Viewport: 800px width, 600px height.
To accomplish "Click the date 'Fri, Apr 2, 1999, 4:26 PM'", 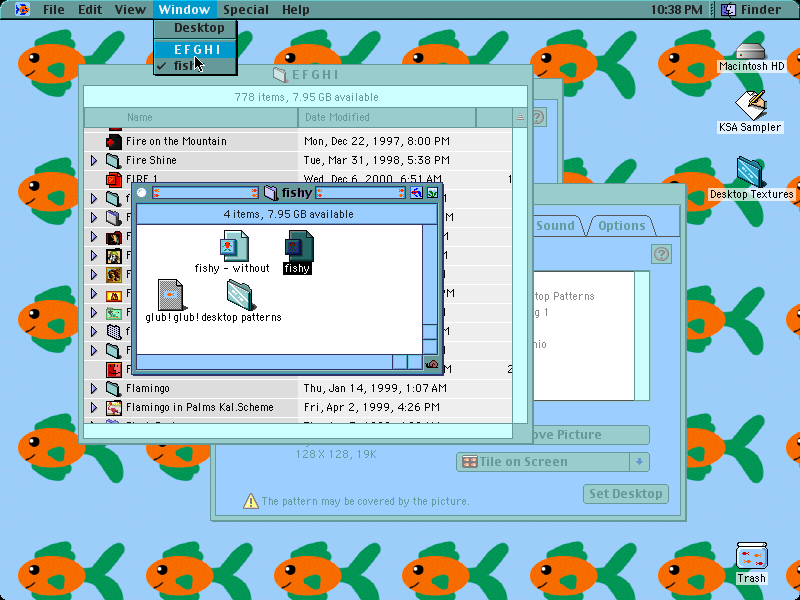I will [x=371, y=407].
